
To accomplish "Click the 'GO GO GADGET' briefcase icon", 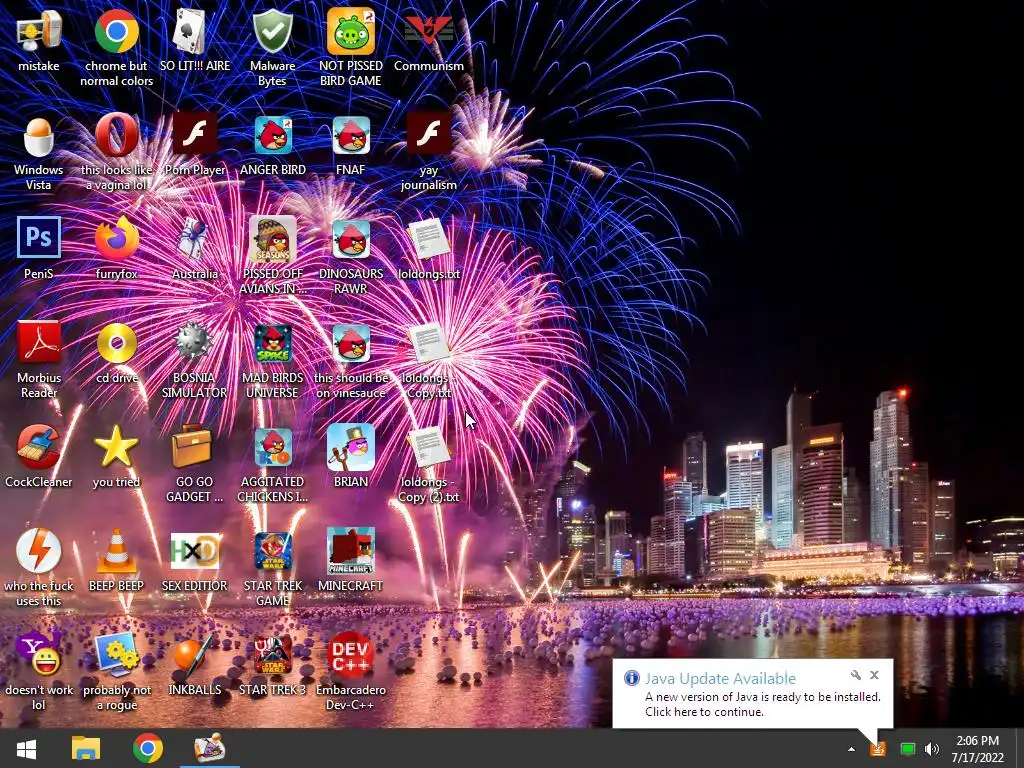I will pos(192,446).
